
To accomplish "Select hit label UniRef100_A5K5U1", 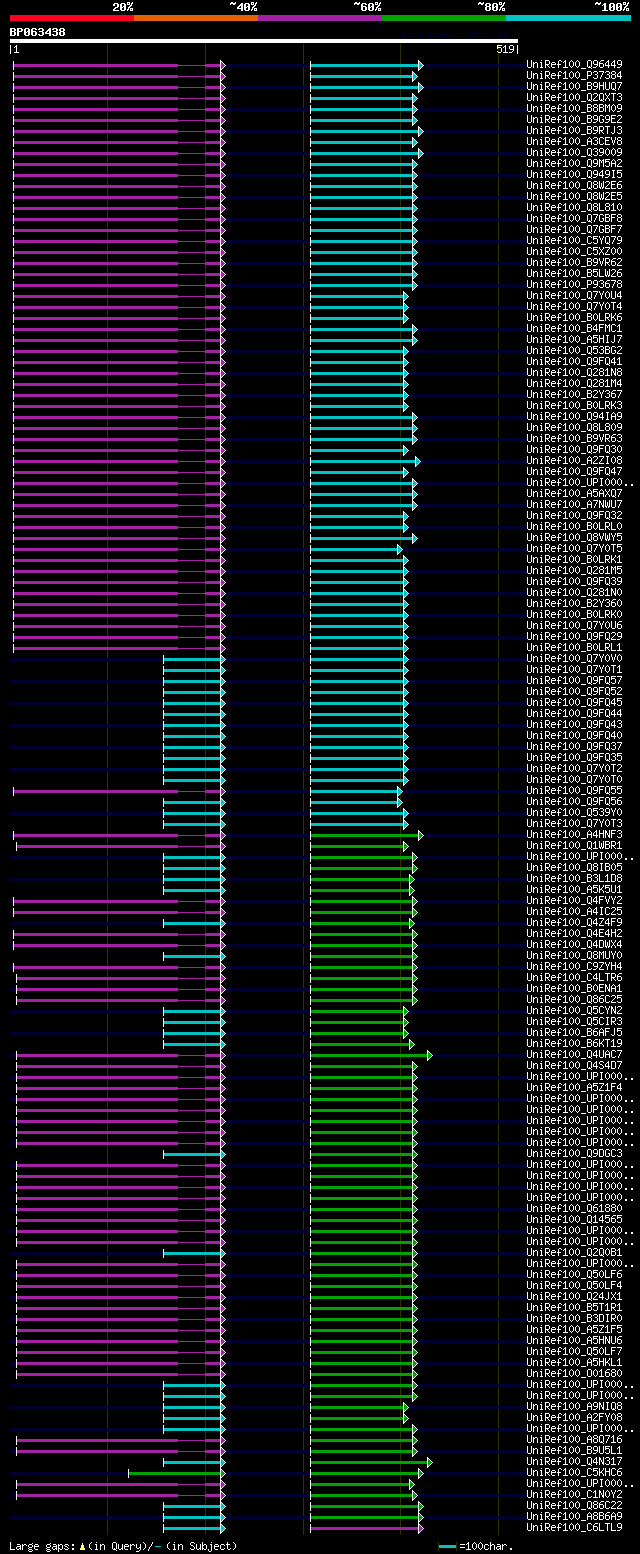I will (x=574, y=890).
